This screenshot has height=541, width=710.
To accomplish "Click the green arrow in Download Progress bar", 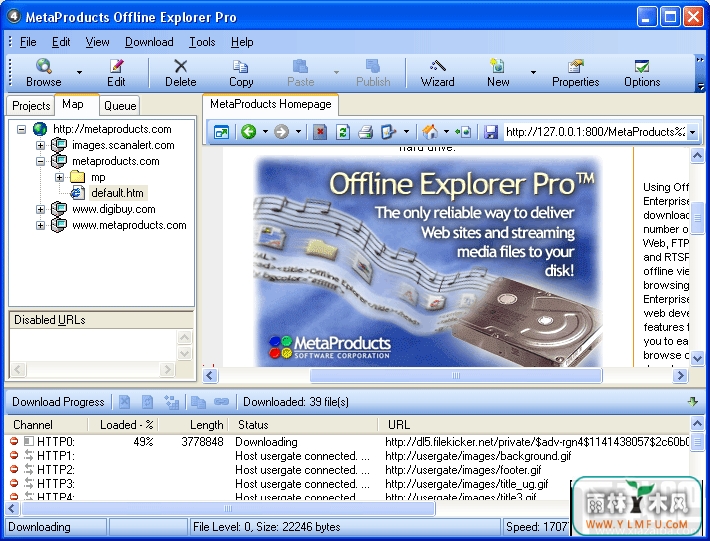I will pos(692,401).
